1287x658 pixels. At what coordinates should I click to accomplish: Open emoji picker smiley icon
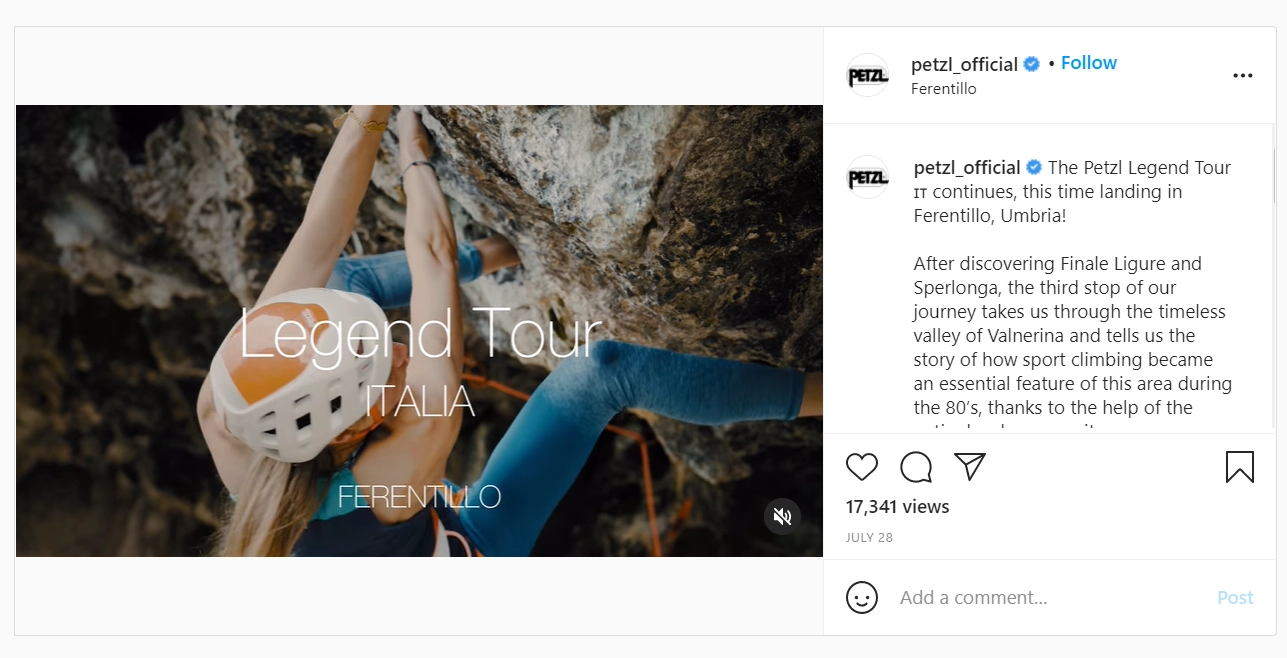point(862,598)
